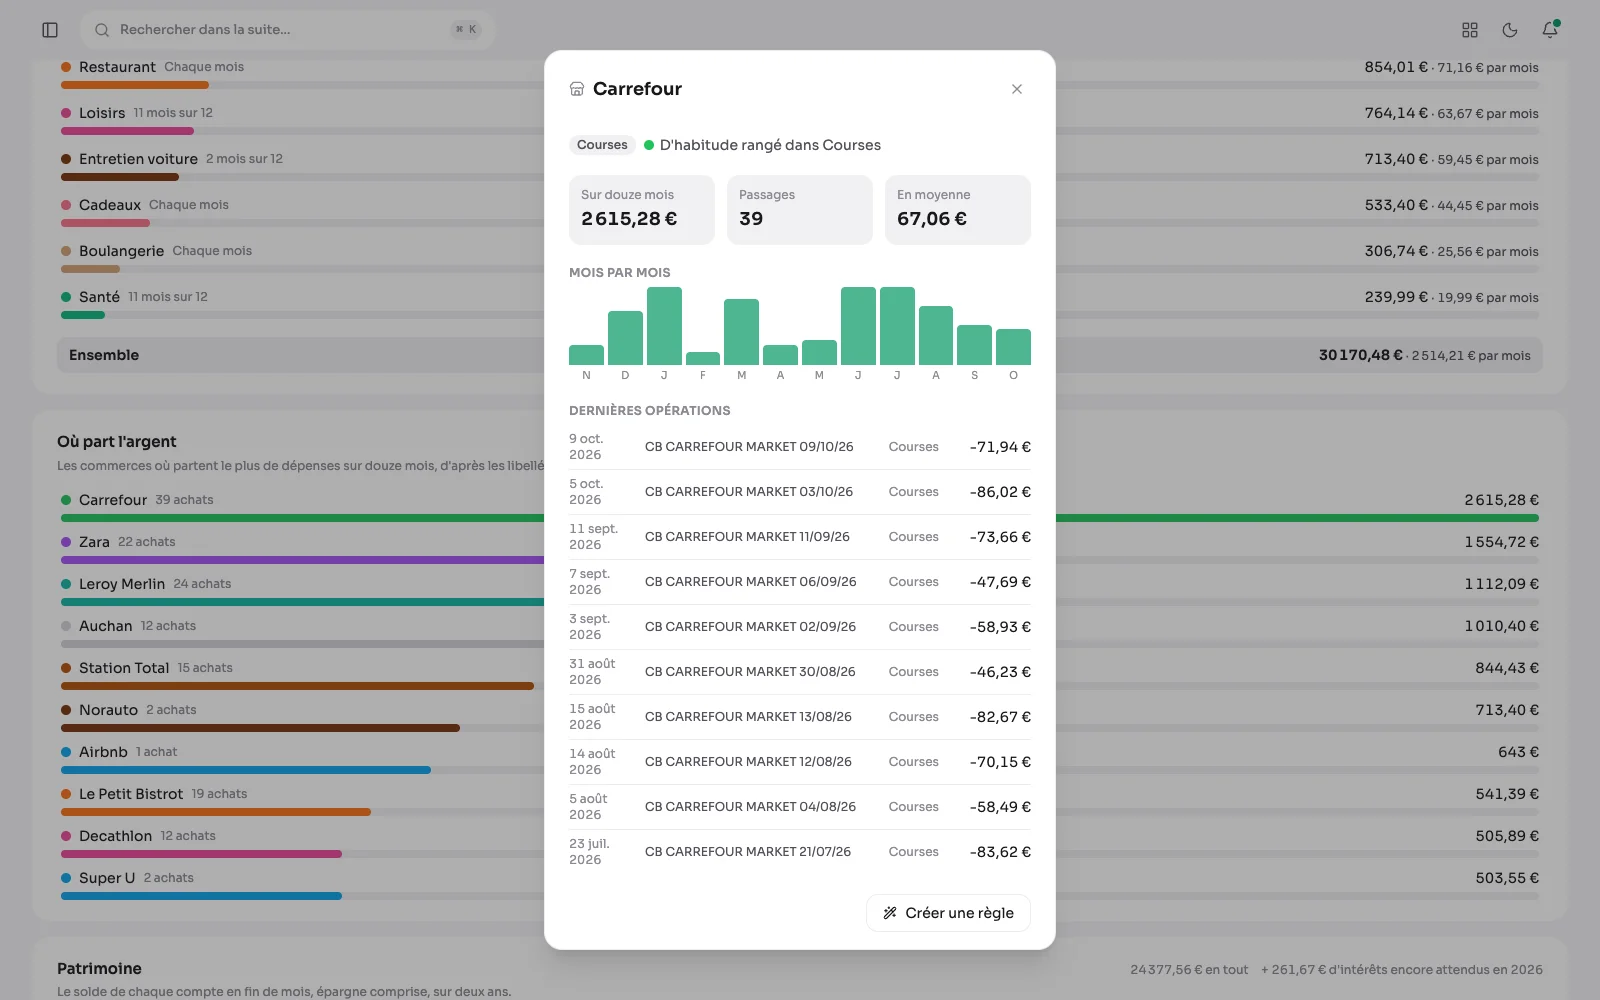
Task: Select transaction CB CARREFOUR MARKET 12/08/26
Action: [x=800, y=762]
